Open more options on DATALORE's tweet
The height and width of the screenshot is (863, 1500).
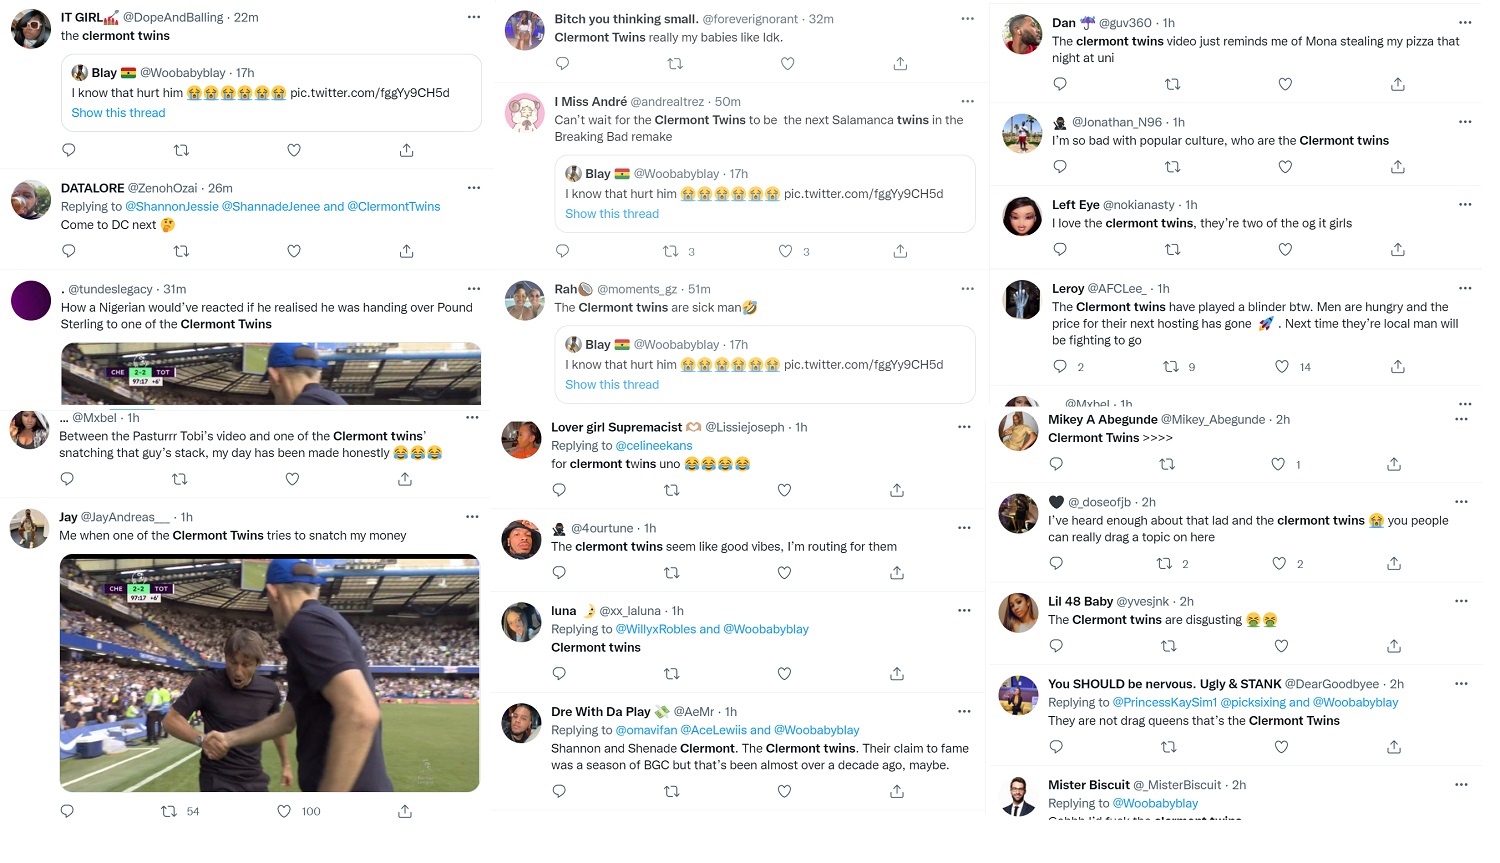point(474,187)
